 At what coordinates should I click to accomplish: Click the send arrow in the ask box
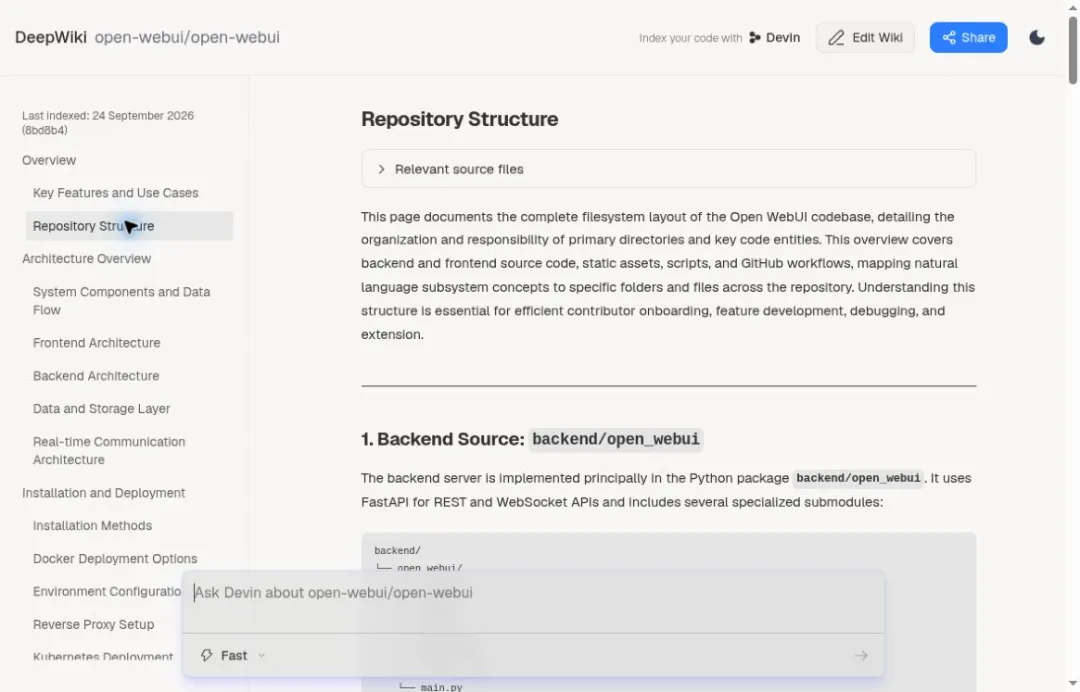861,656
